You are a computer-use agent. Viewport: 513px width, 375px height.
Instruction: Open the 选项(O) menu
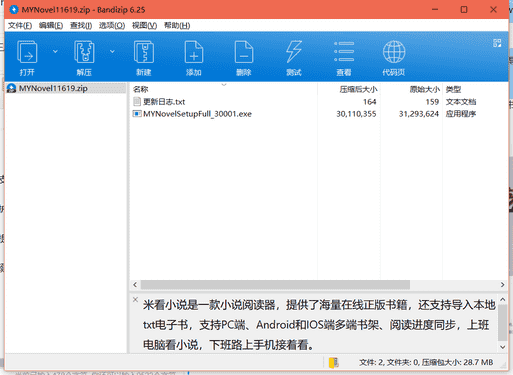click(x=112, y=26)
